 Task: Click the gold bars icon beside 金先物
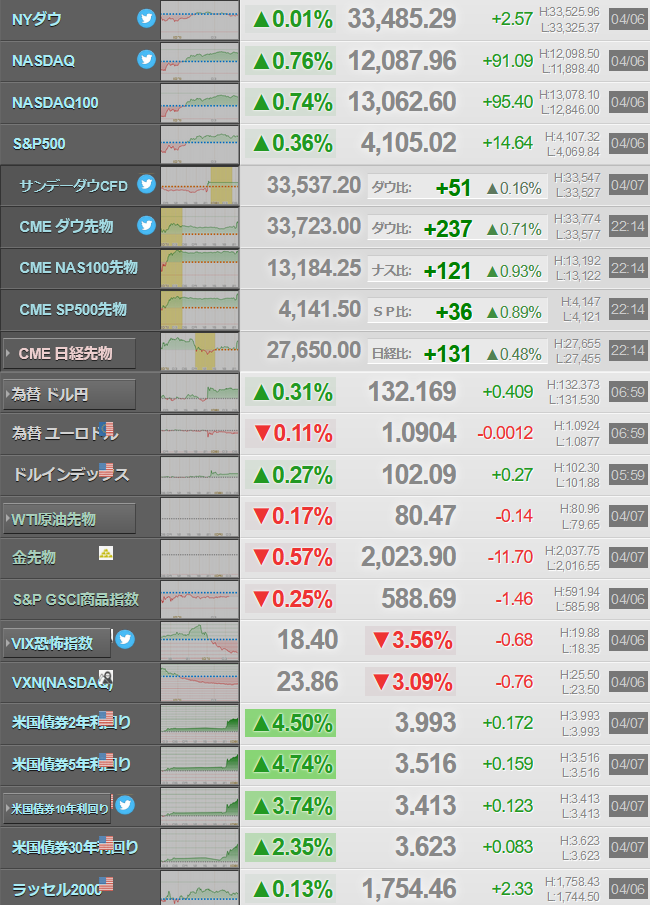tap(106, 553)
